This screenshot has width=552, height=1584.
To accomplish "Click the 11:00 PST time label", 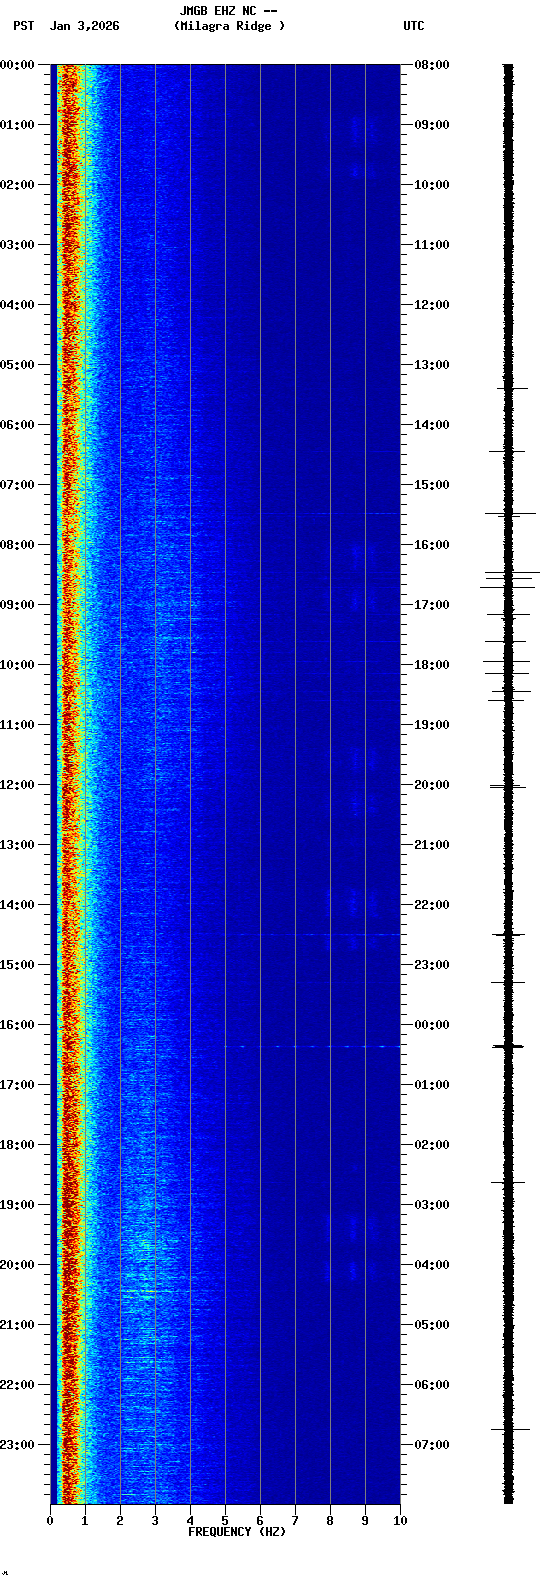I will [18, 725].
